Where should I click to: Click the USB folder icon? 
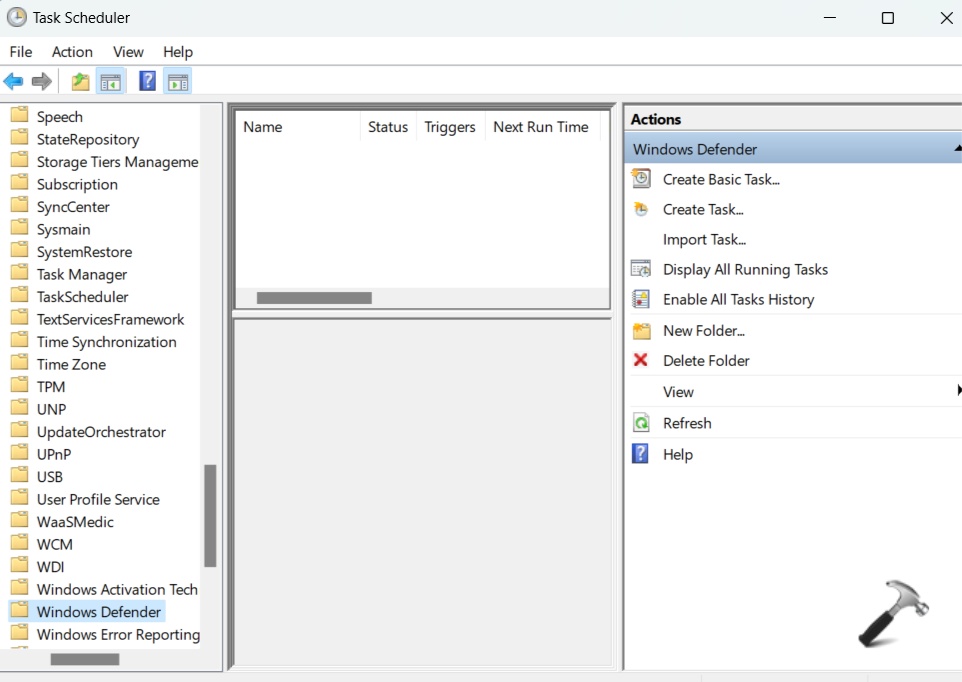tap(20, 475)
